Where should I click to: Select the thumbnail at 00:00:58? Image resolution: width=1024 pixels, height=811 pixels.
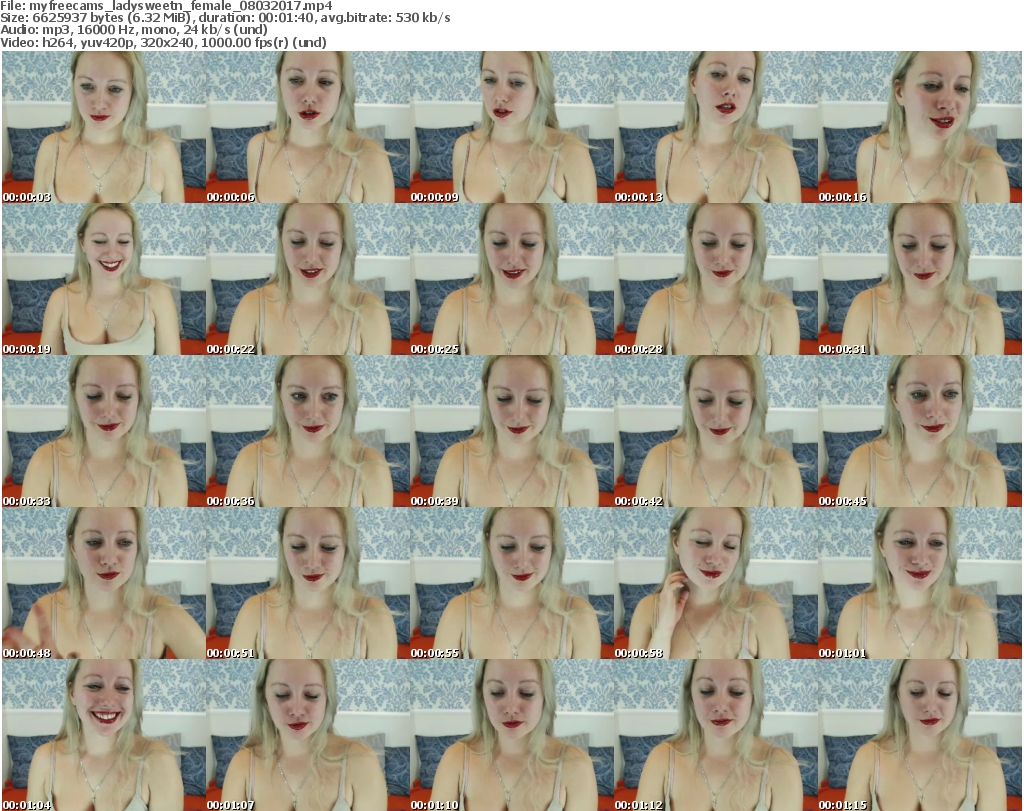(x=716, y=584)
